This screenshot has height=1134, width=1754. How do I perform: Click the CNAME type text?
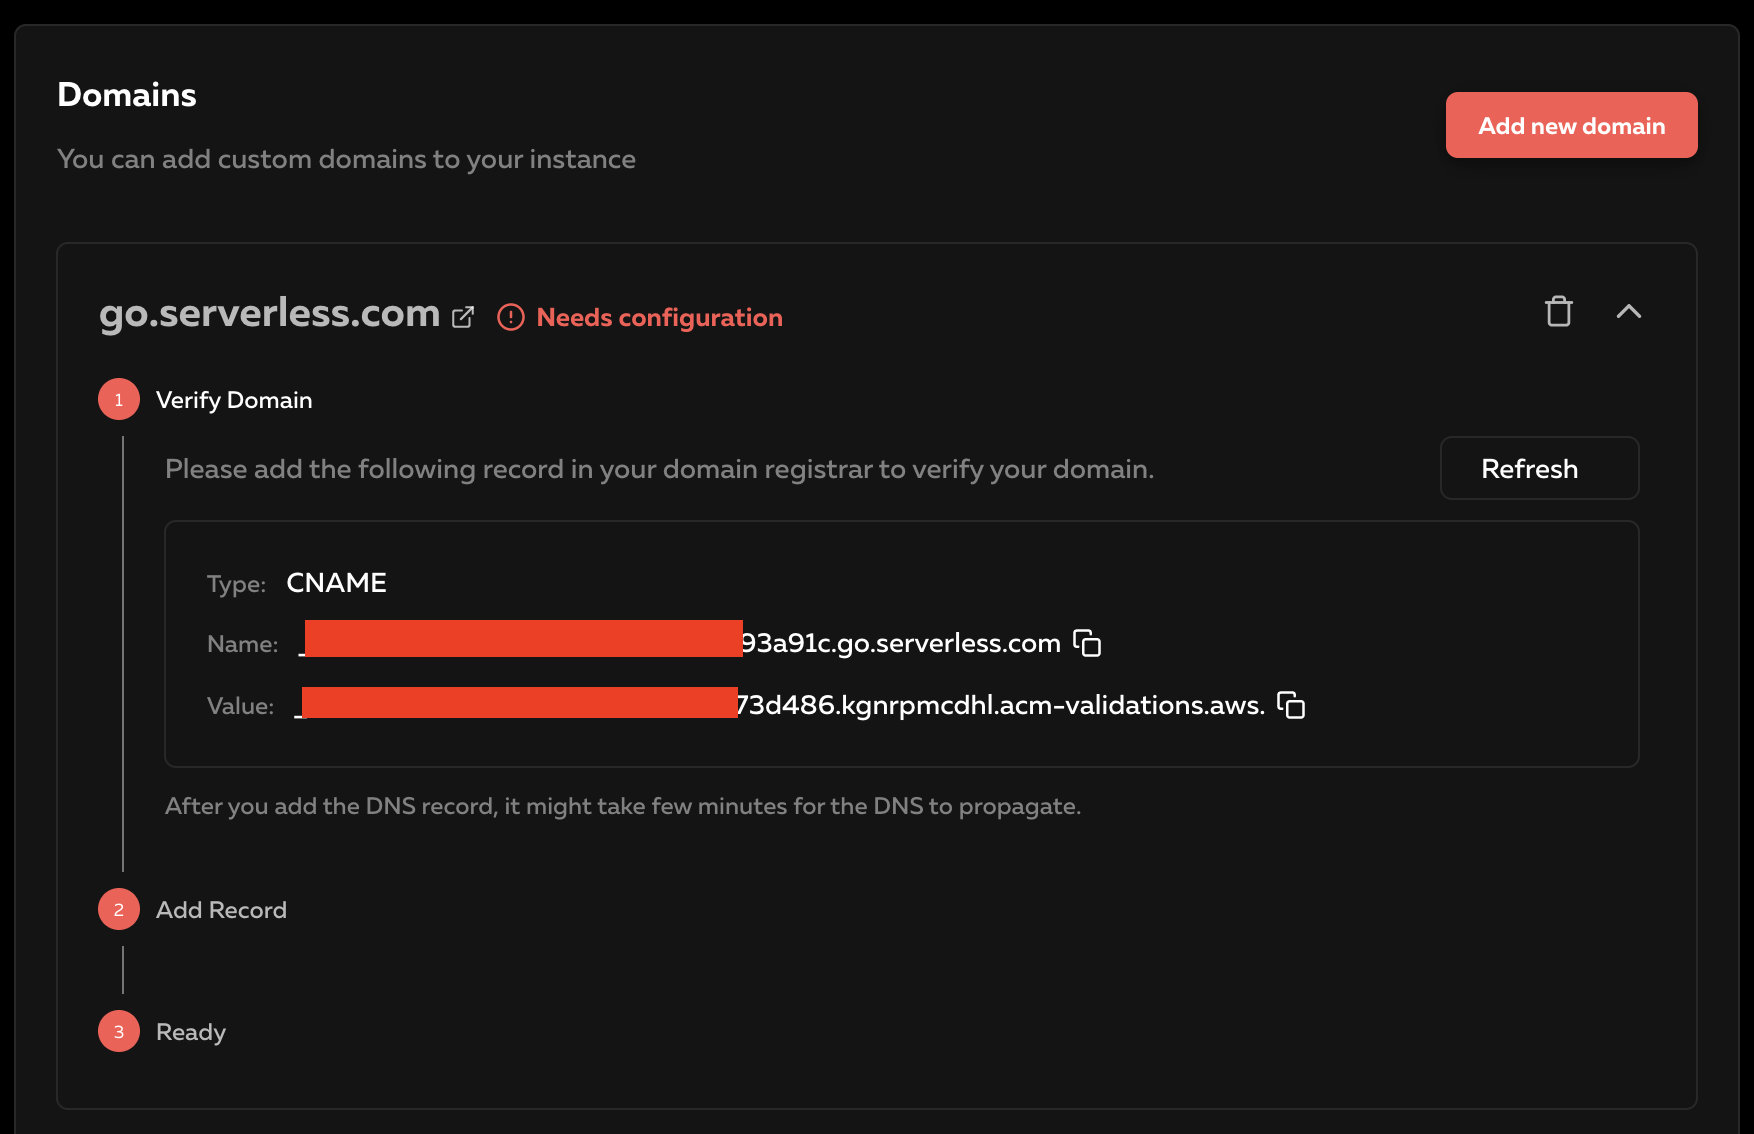click(336, 582)
